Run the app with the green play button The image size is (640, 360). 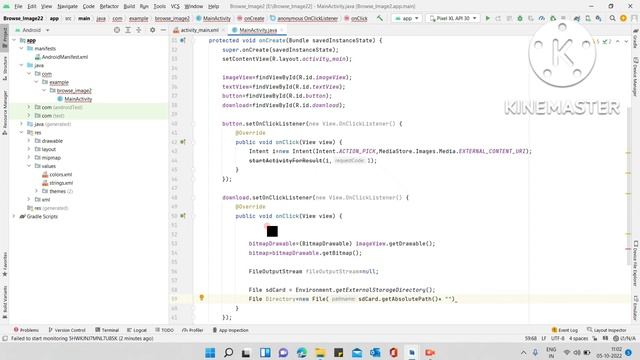coord(487,18)
